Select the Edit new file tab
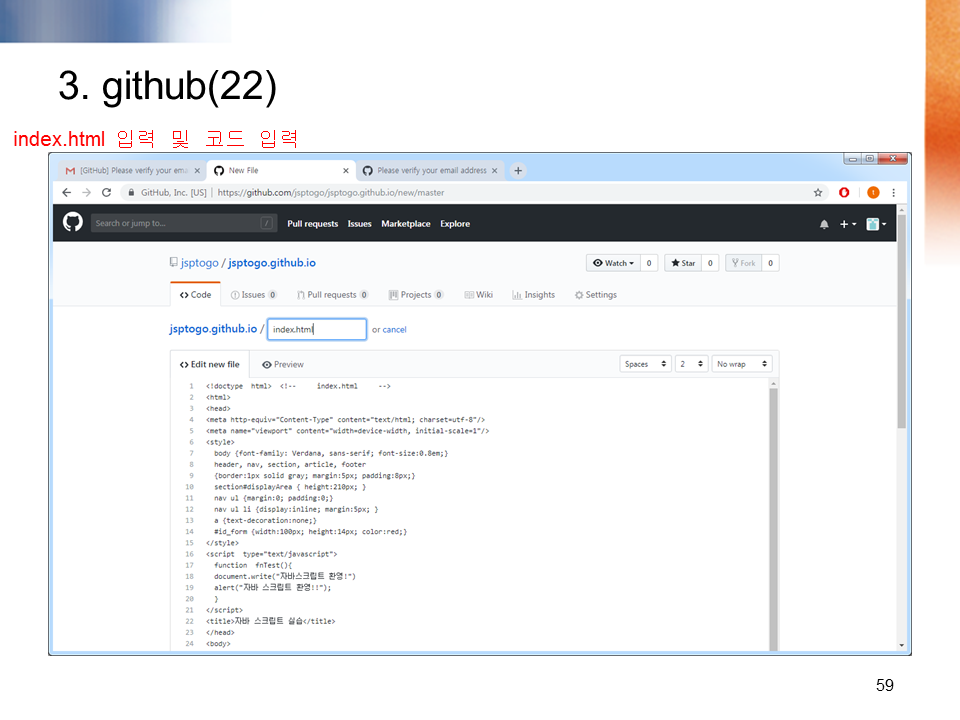 [209, 364]
